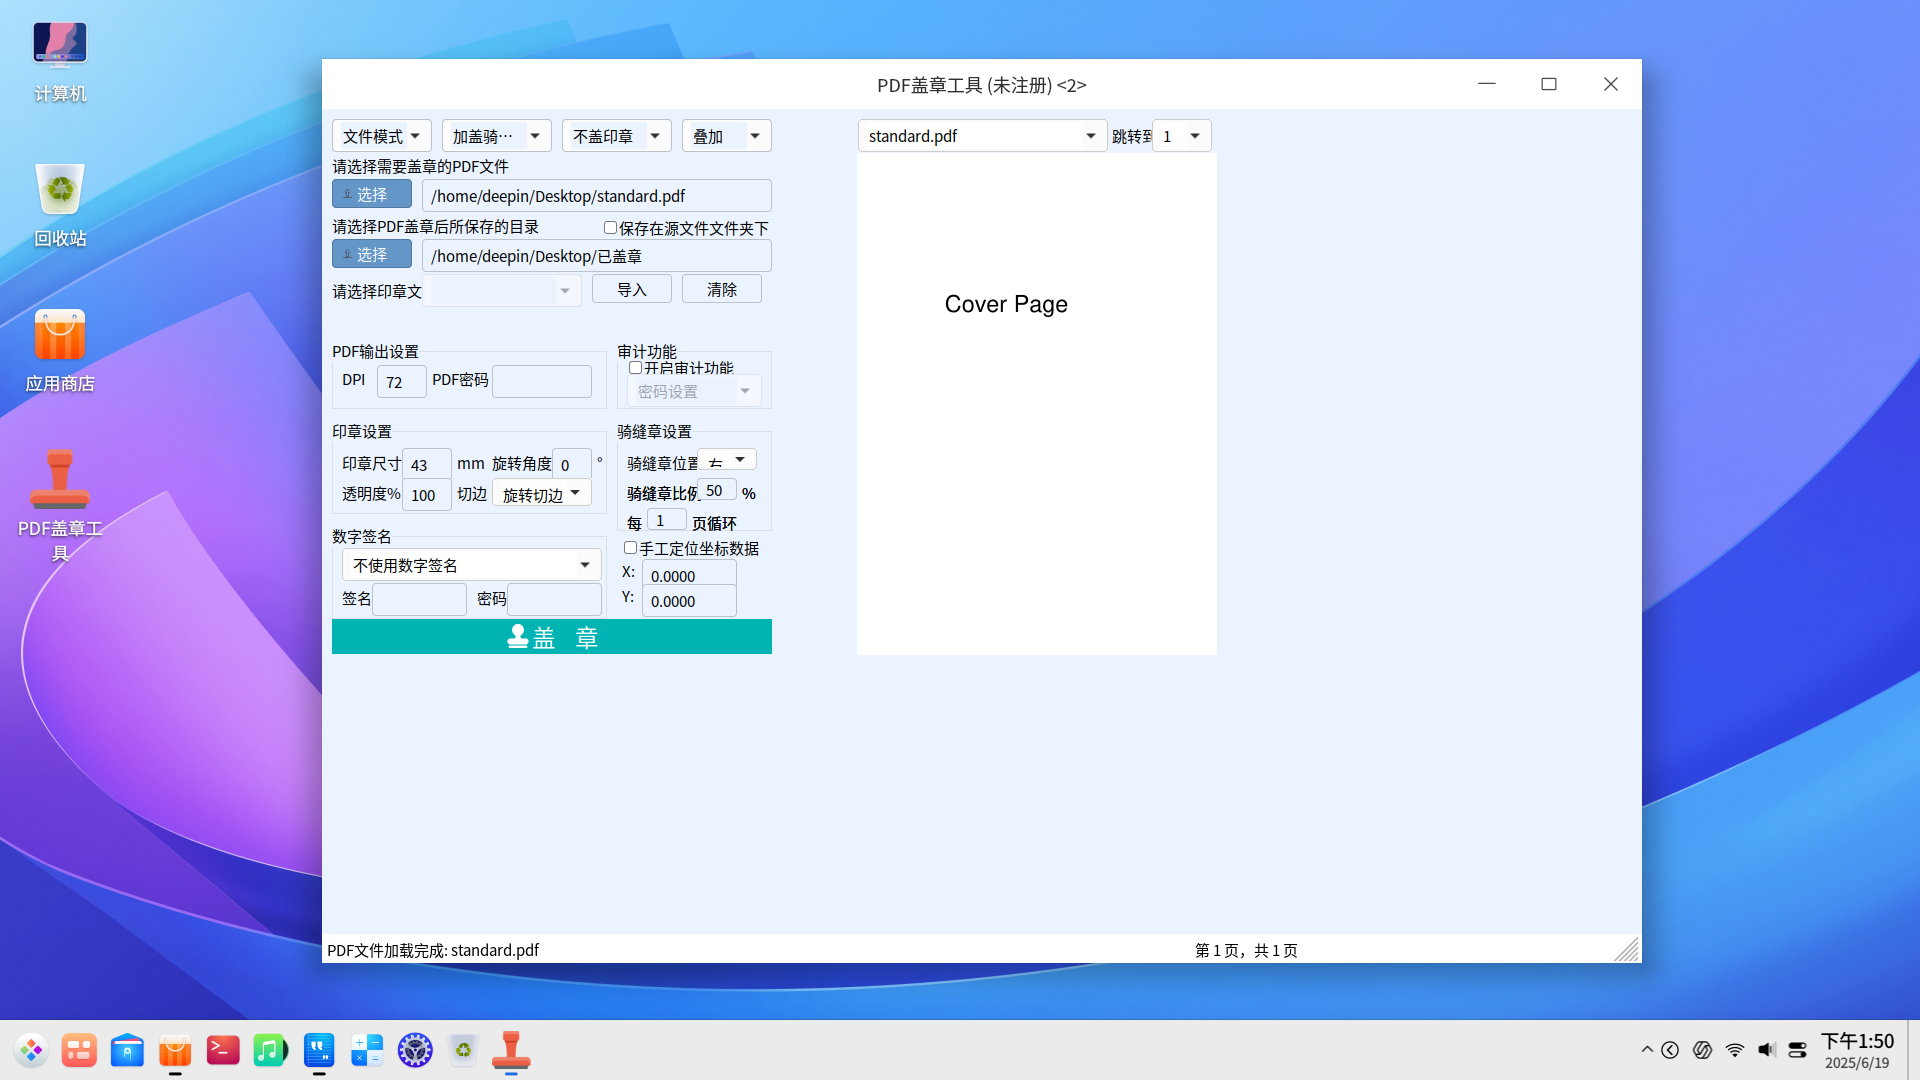Open the Wi-Fi network tray icon

point(1735,1050)
